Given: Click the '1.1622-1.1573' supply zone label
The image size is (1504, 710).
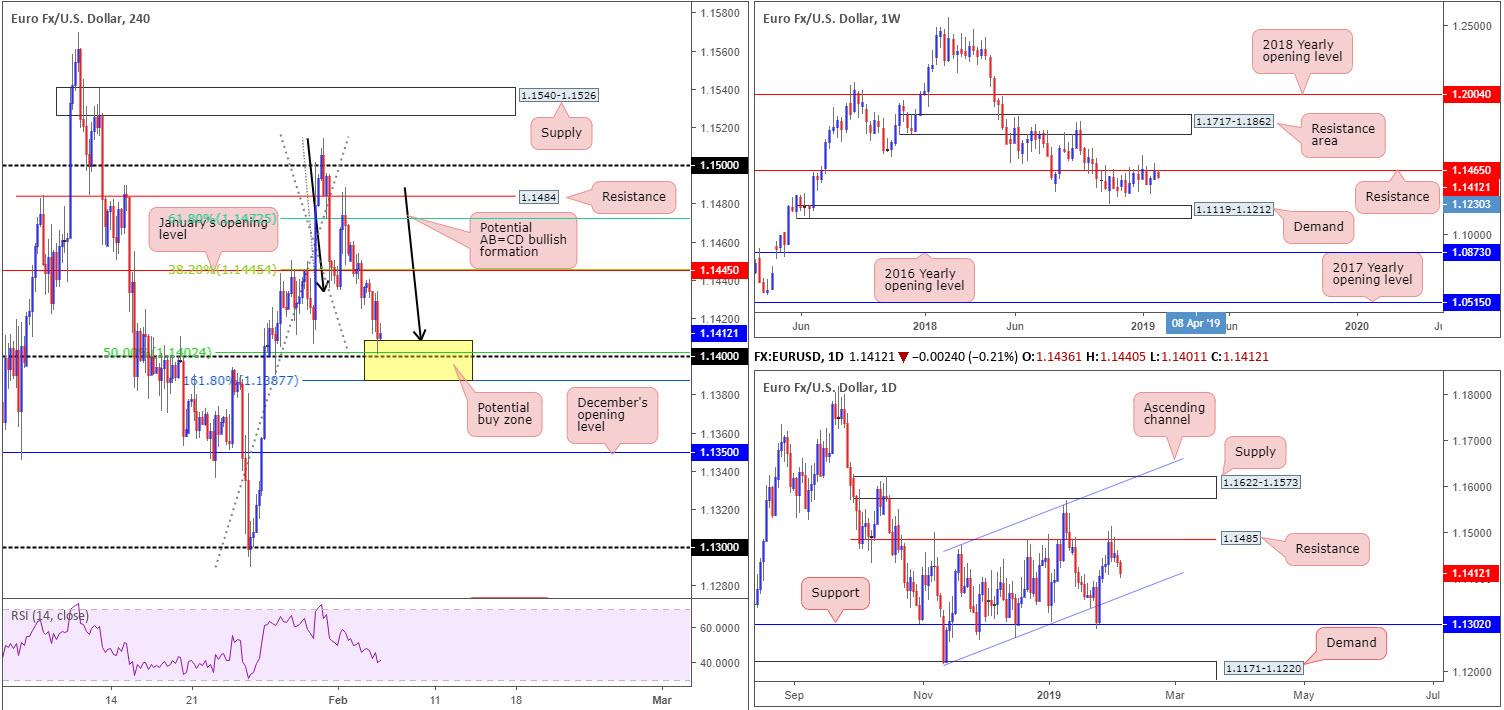Looking at the screenshot, I should coord(1260,483).
